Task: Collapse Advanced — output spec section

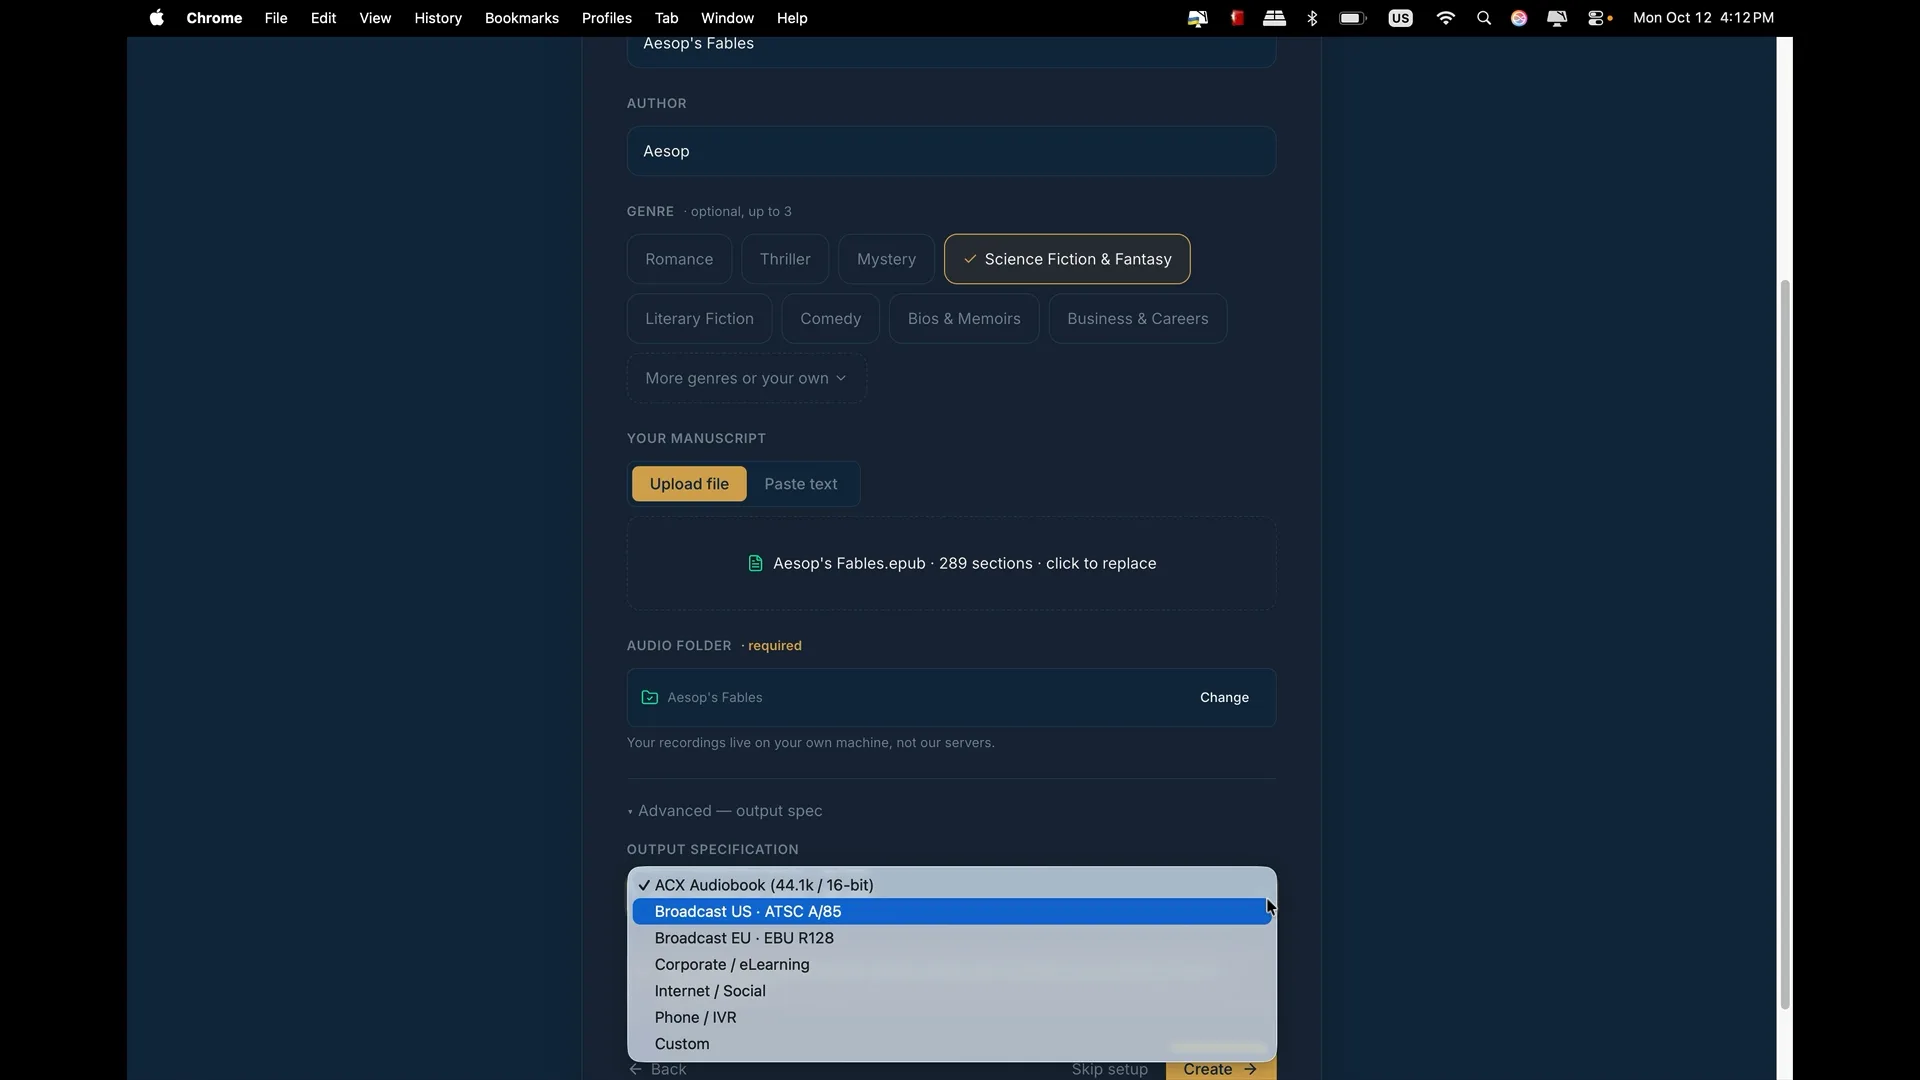Action: pyautogui.click(x=725, y=811)
